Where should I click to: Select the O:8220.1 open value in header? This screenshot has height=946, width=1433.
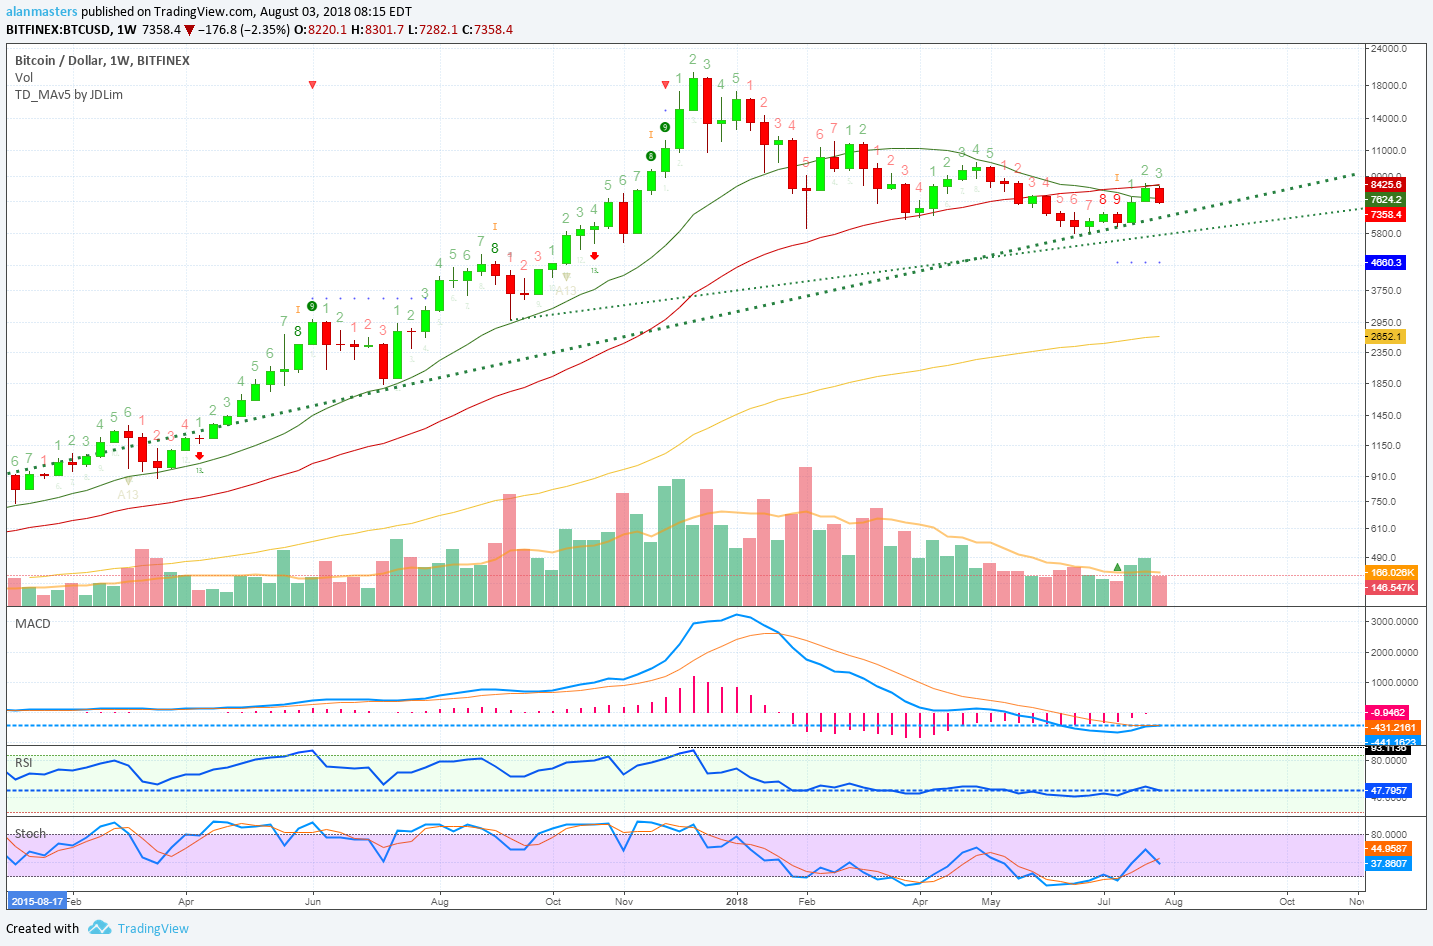pyautogui.click(x=321, y=30)
